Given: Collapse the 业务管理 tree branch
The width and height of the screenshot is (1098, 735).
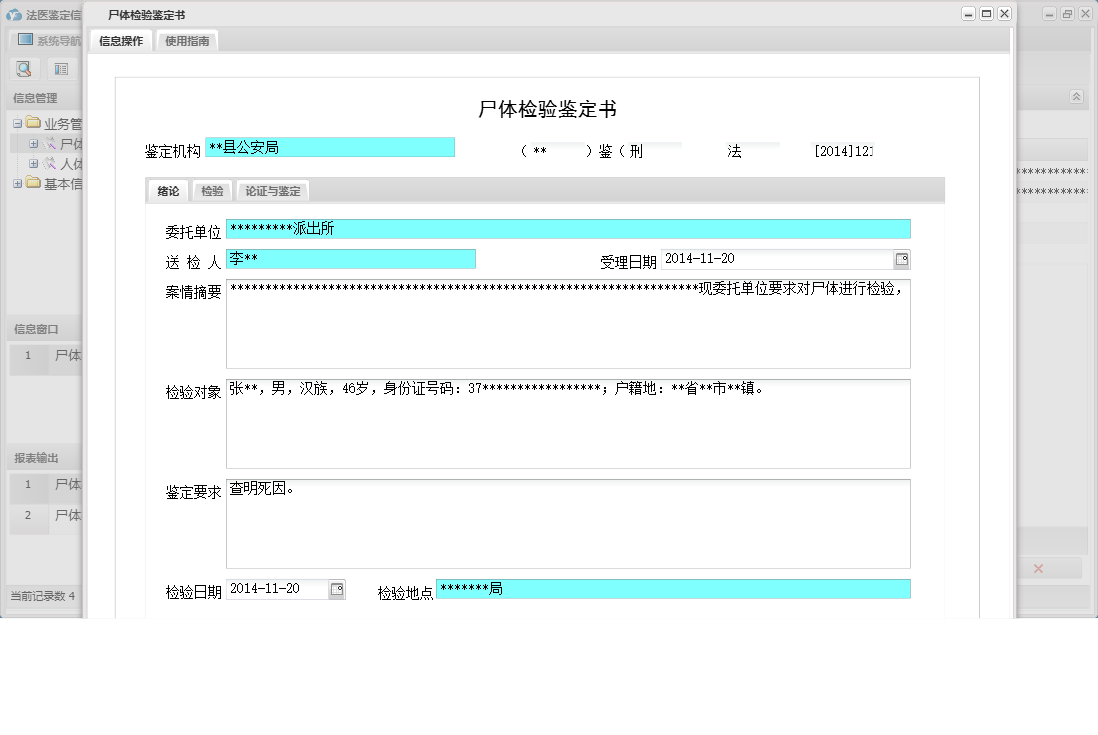Looking at the screenshot, I should tap(18, 122).
